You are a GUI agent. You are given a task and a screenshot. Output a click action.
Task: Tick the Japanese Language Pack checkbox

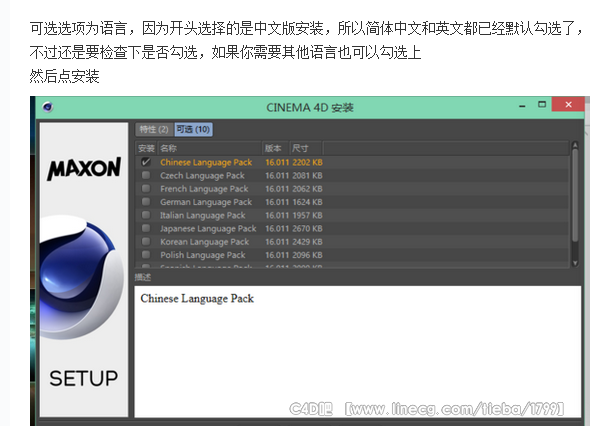tap(146, 228)
